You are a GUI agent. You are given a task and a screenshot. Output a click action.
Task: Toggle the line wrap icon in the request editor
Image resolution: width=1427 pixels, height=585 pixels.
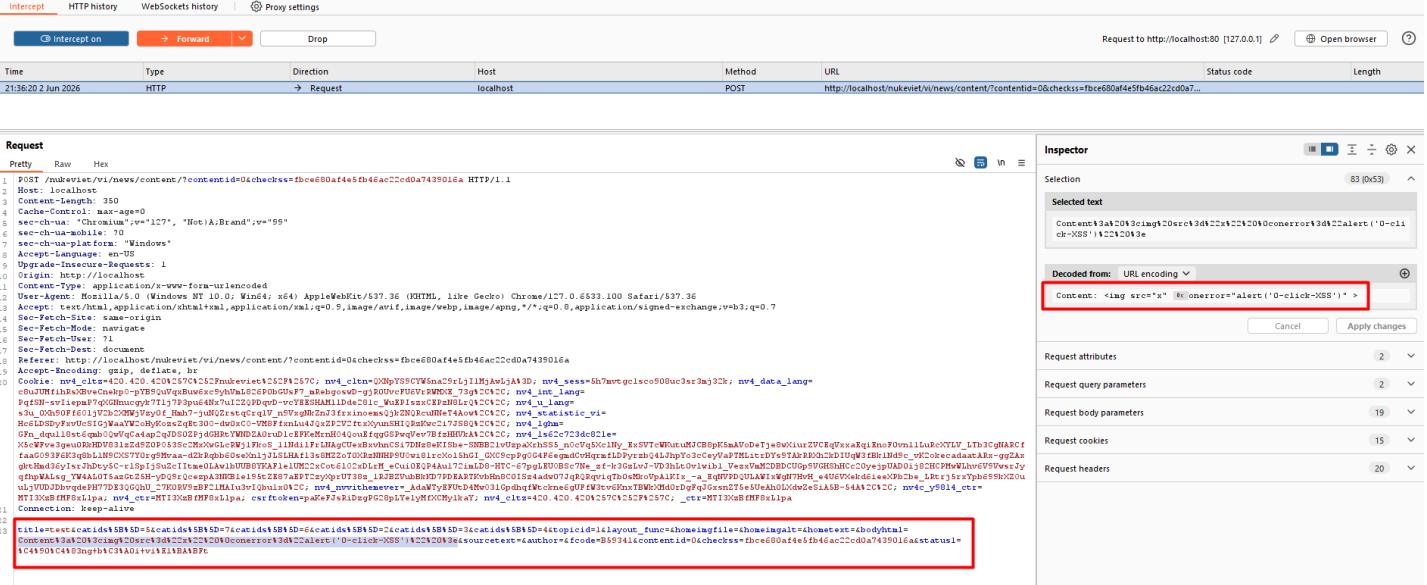pyautogui.click(x=981, y=162)
